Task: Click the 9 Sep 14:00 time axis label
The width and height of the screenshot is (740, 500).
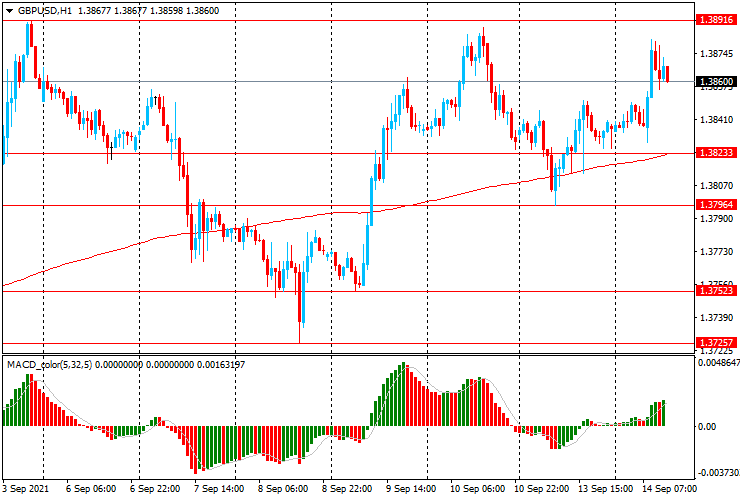Action: tap(411, 489)
